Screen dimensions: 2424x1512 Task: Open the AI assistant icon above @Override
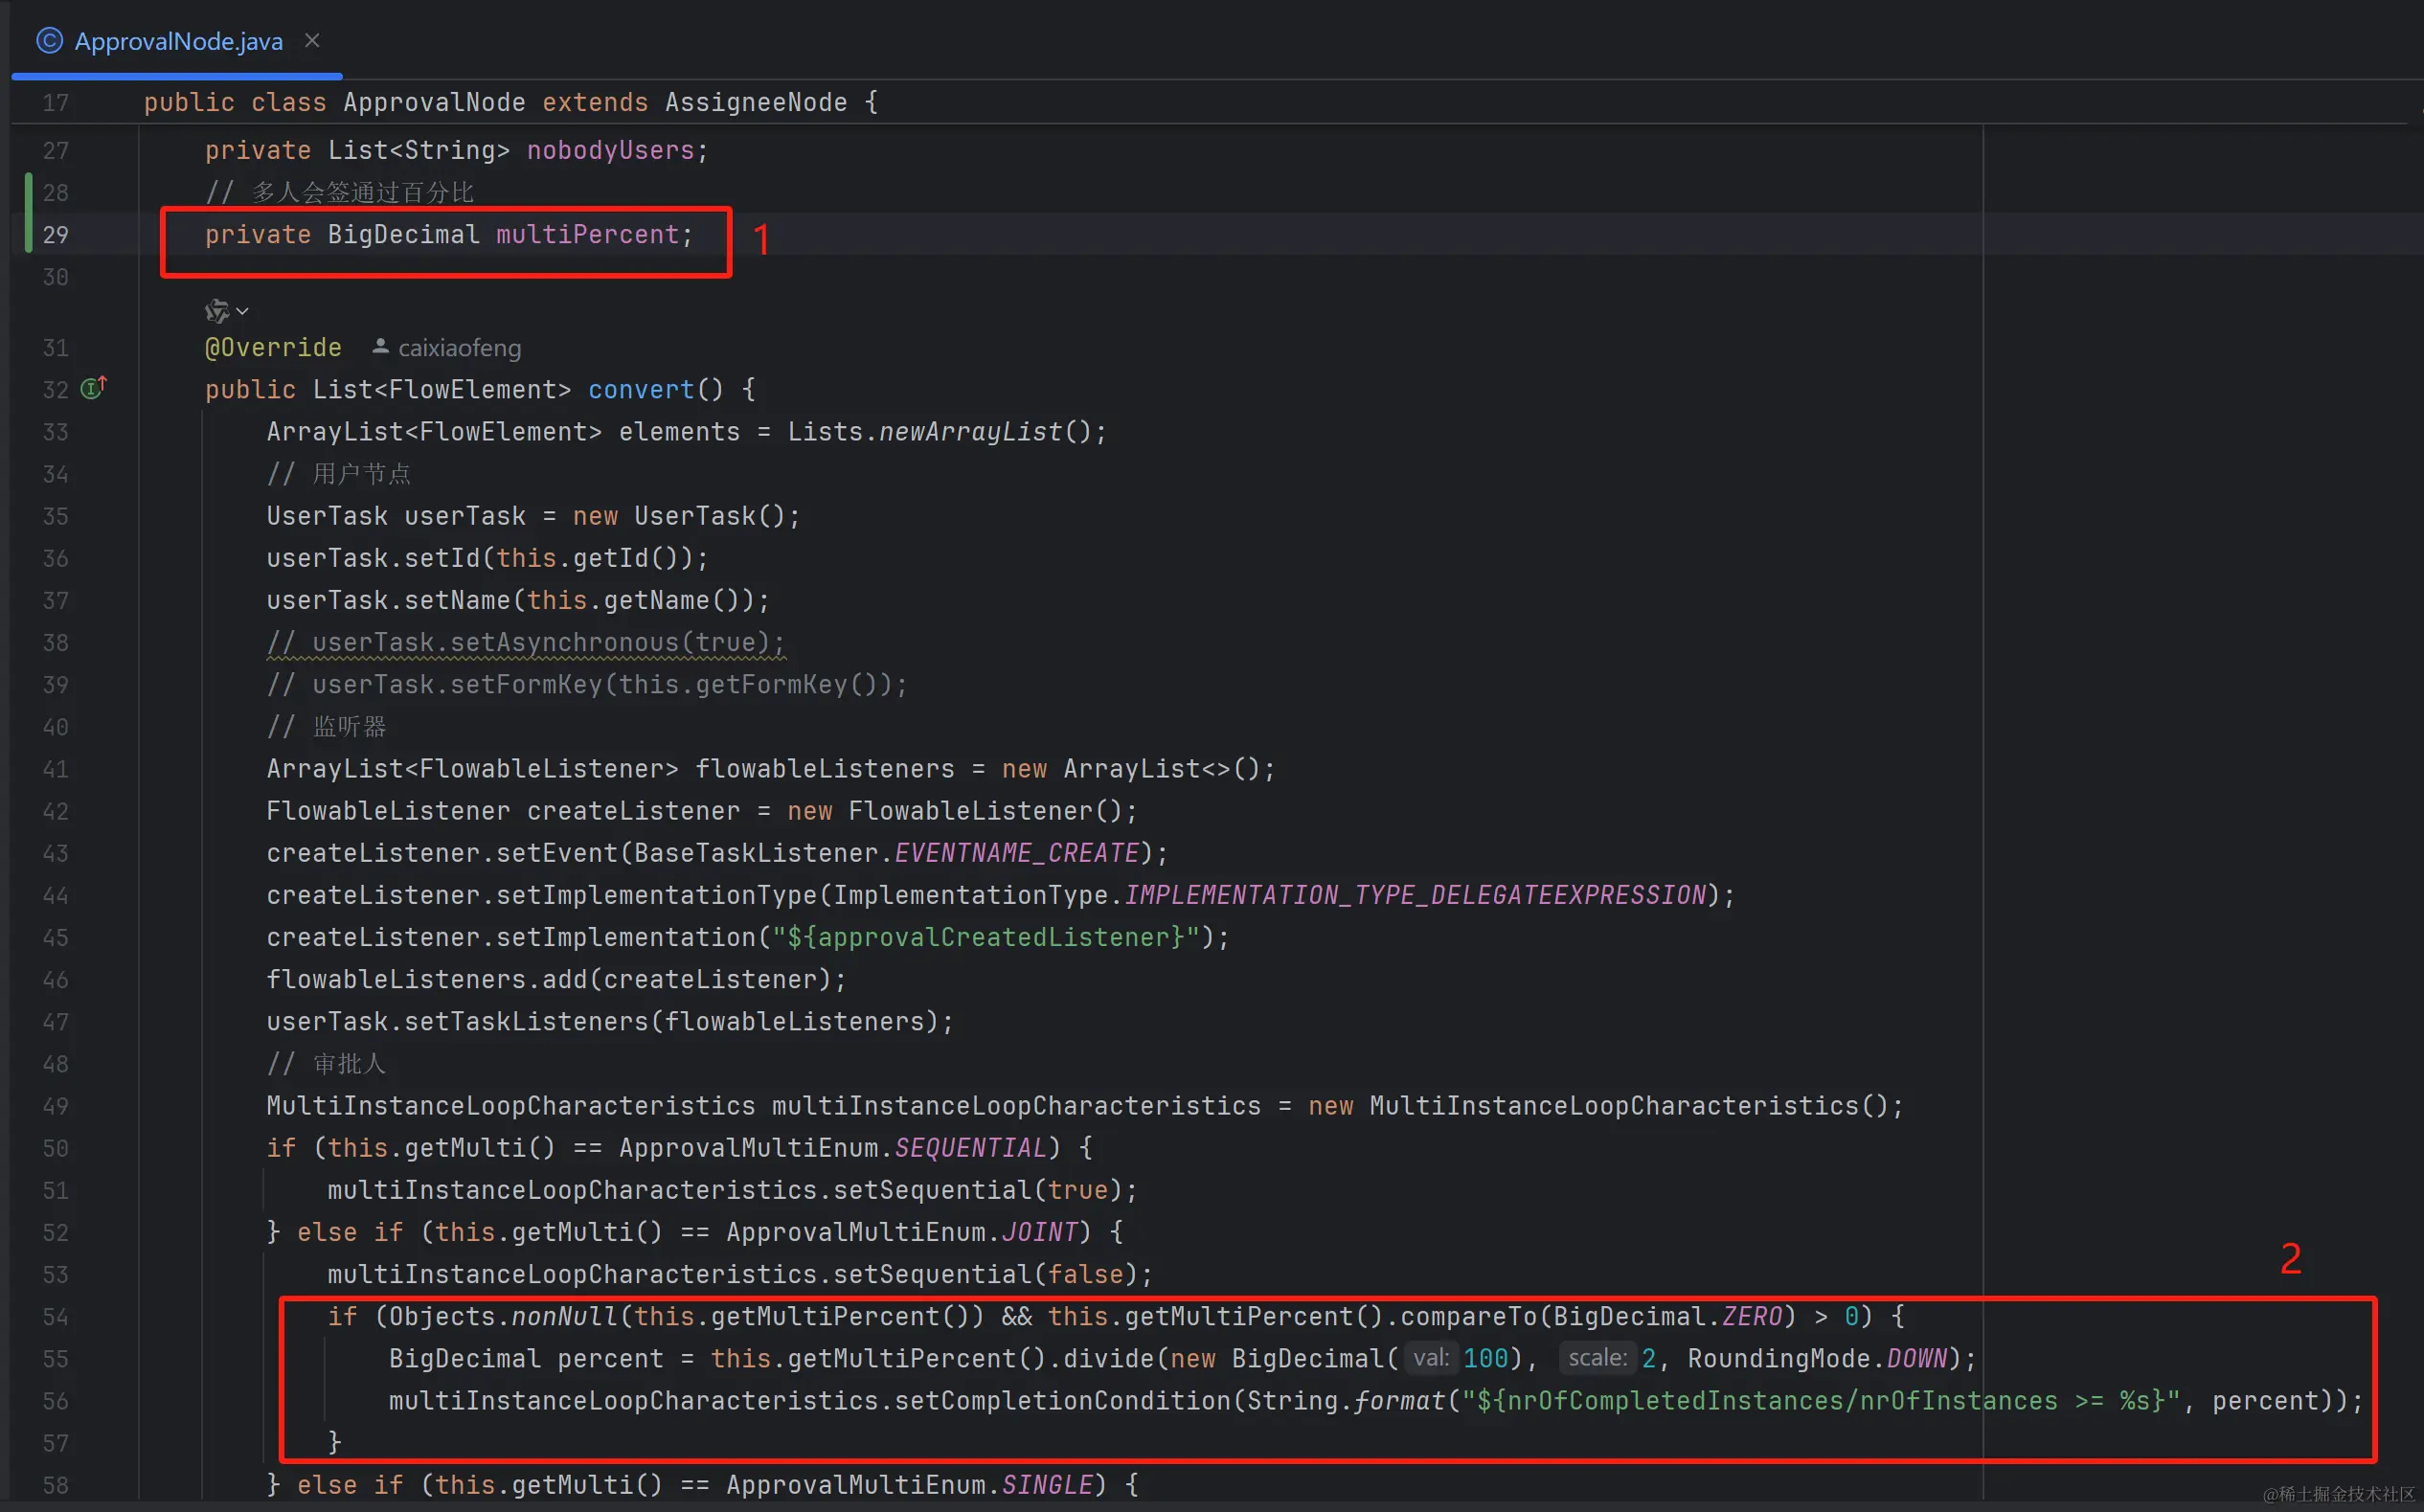(x=217, y=311)
